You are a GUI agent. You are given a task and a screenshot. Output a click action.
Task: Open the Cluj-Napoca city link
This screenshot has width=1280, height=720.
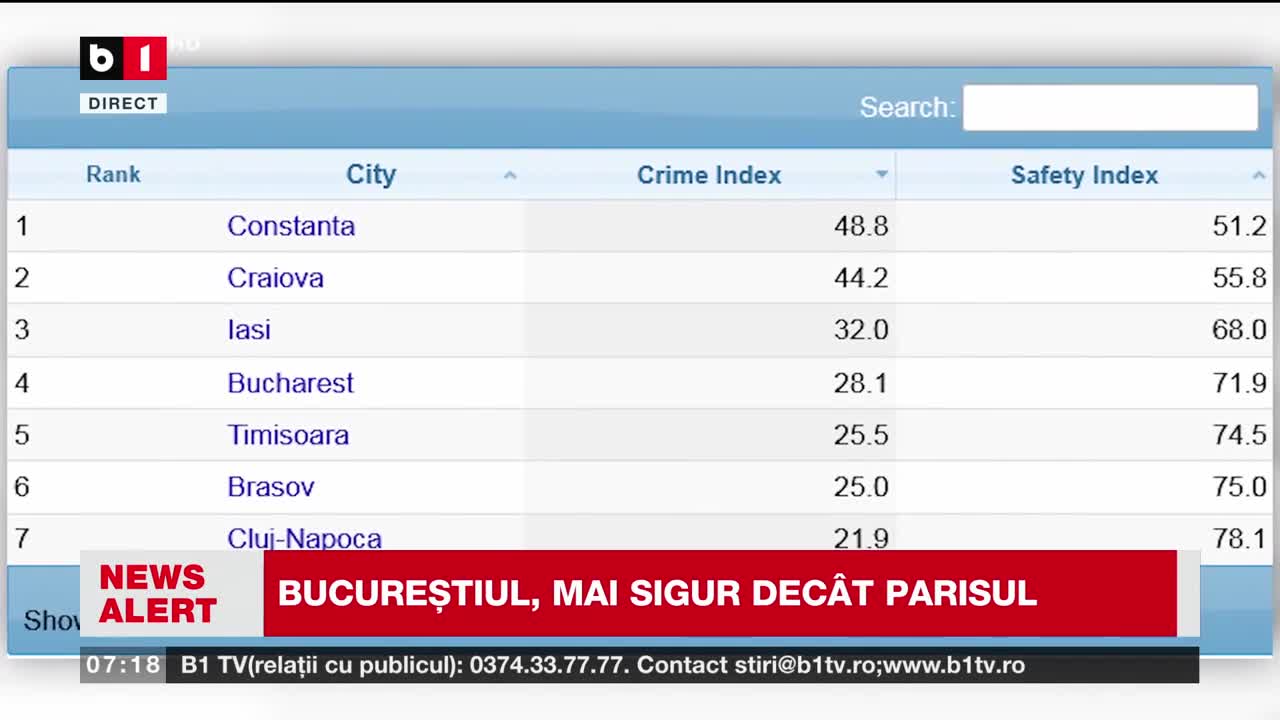click(x=305, y=538)
